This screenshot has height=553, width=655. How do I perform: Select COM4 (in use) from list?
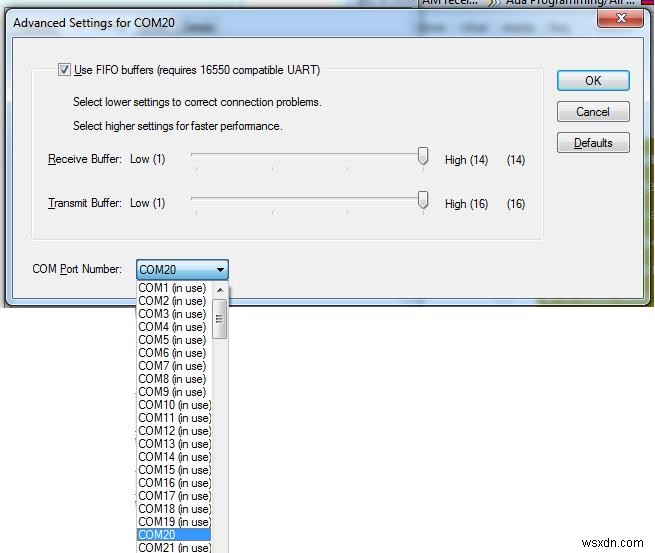click(174, 327)
